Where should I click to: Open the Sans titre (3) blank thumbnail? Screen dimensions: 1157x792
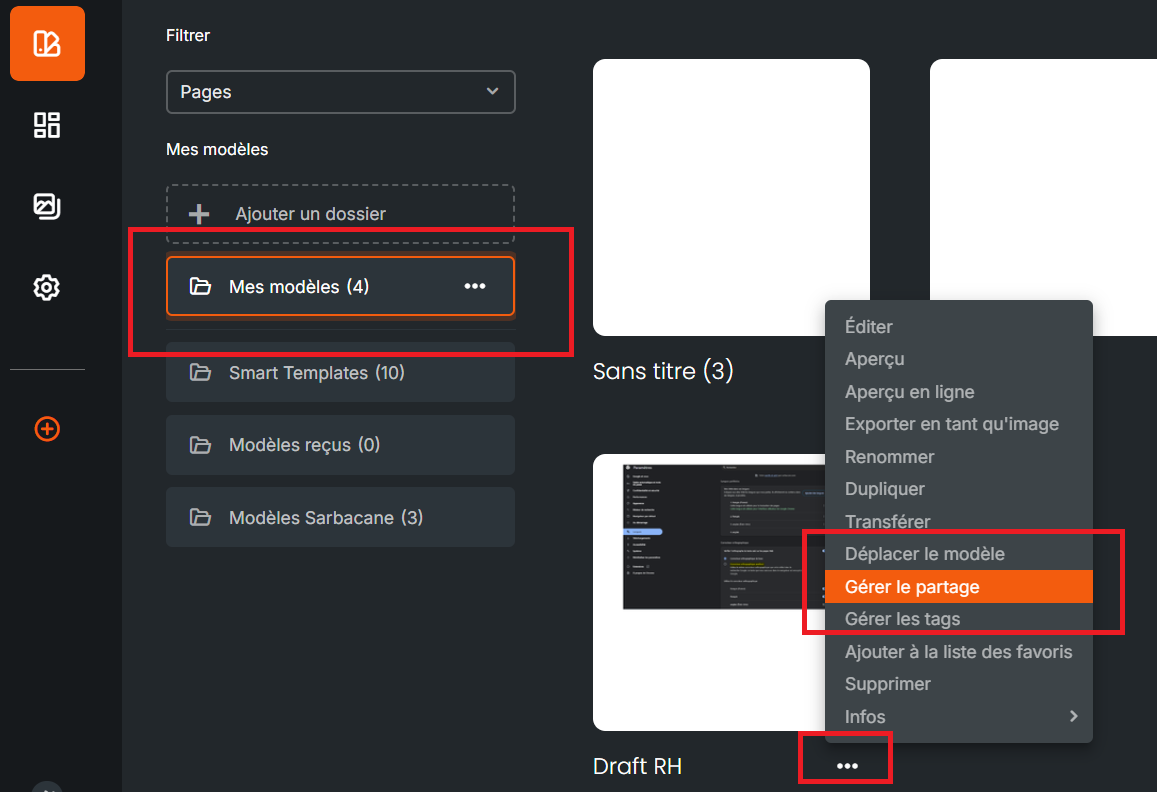tap(731, 197)
